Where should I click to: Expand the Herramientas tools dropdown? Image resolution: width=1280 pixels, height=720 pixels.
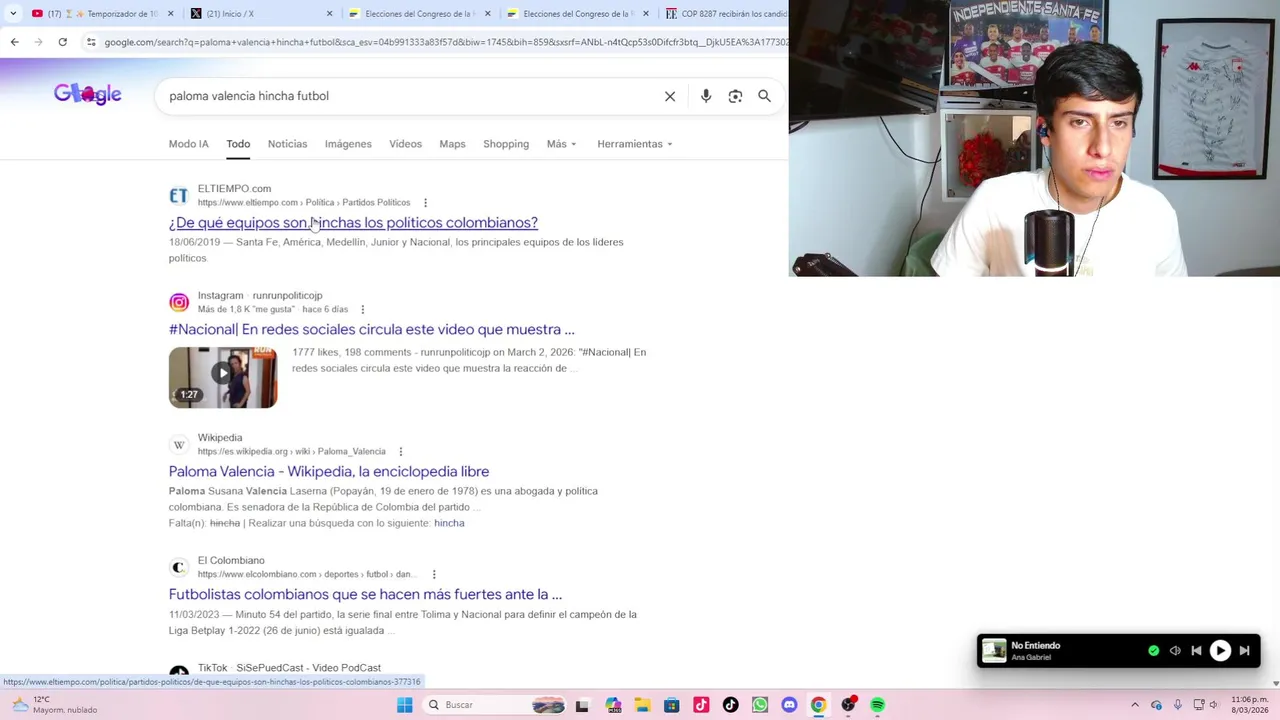coord(635,144)
